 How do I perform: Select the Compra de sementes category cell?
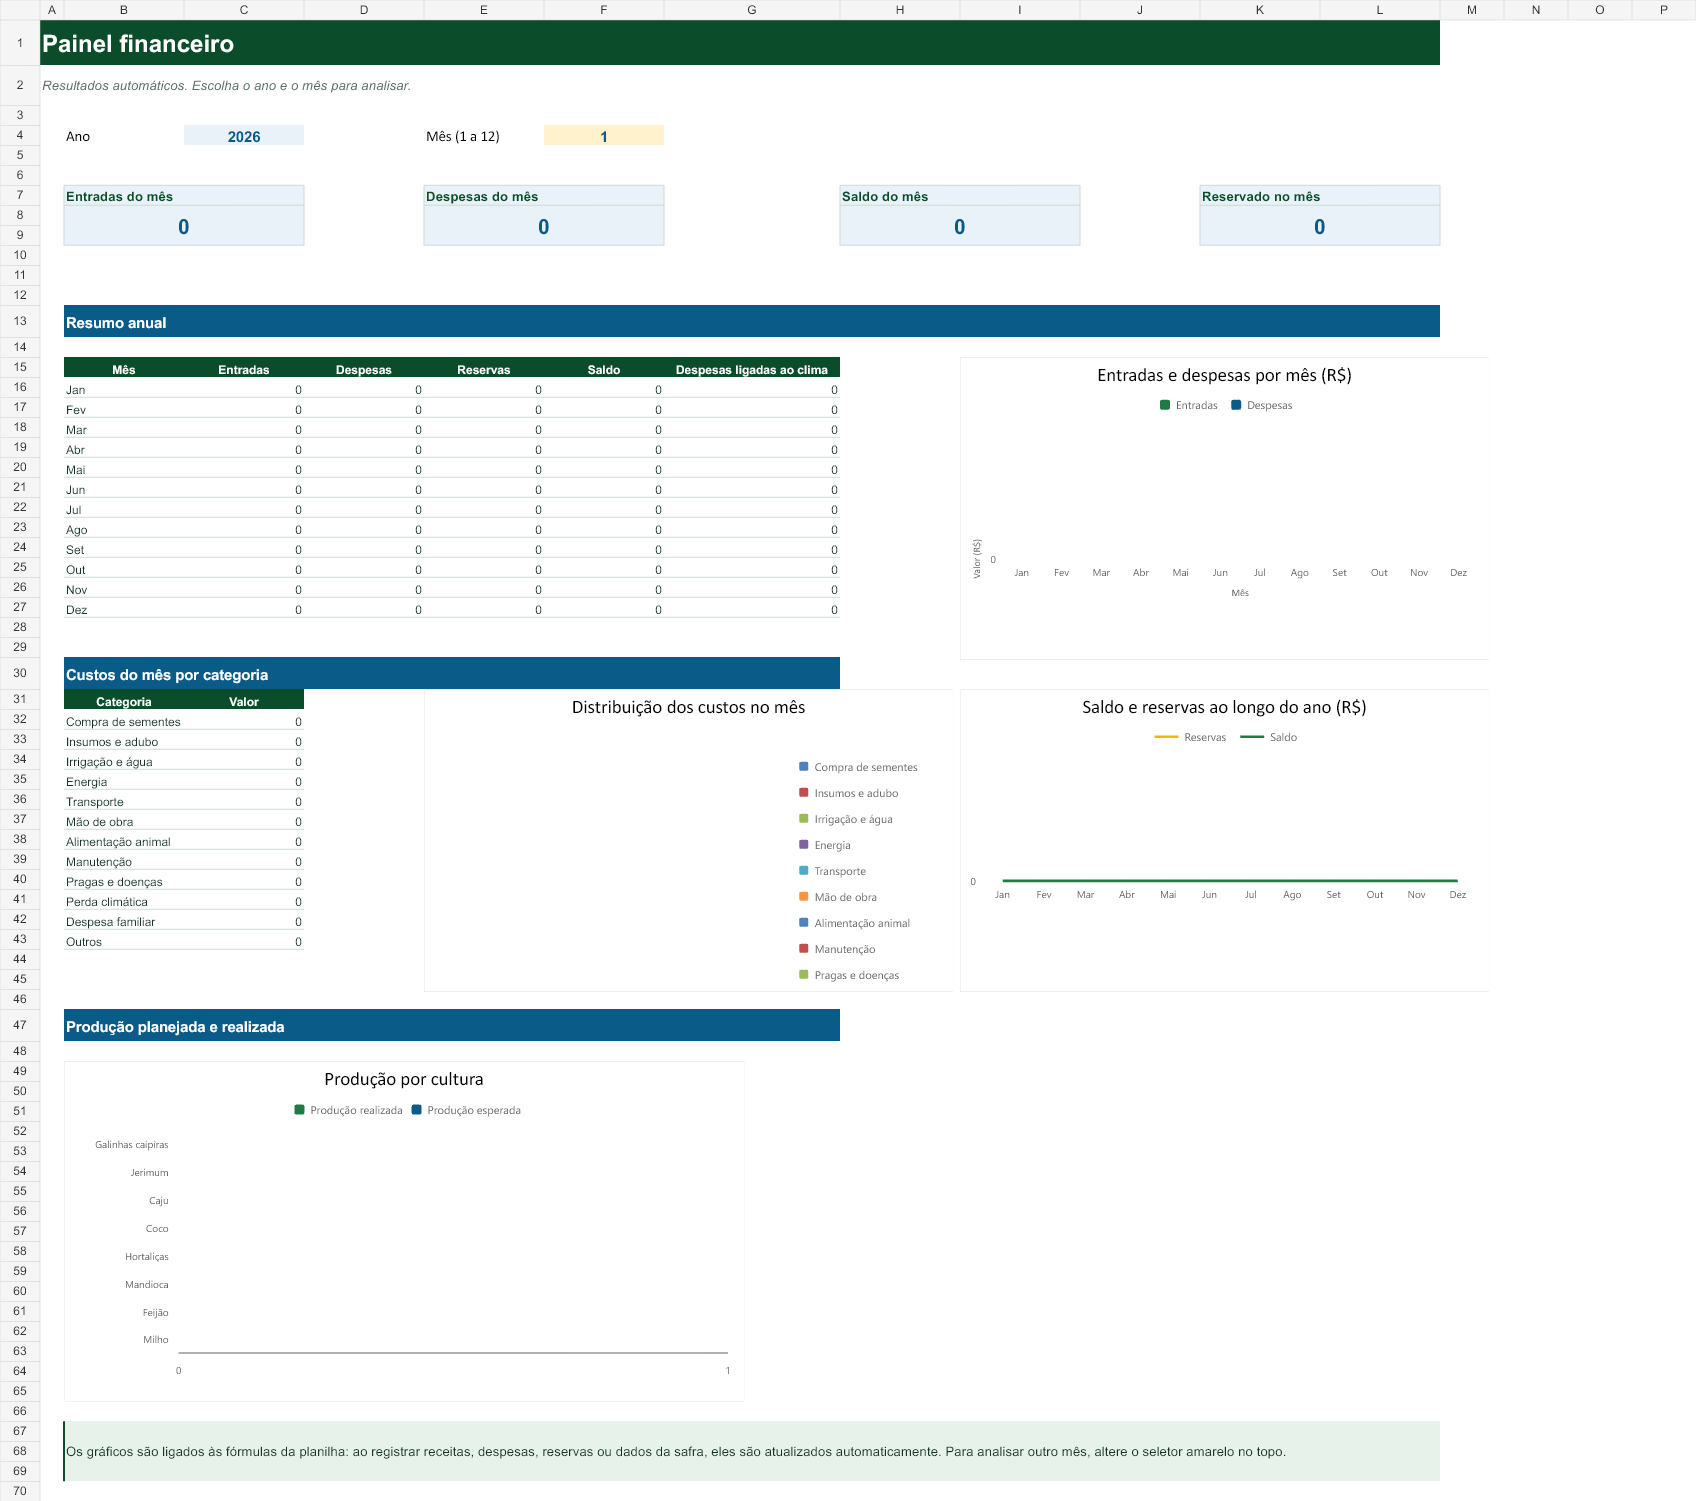[x=124, y=721]
